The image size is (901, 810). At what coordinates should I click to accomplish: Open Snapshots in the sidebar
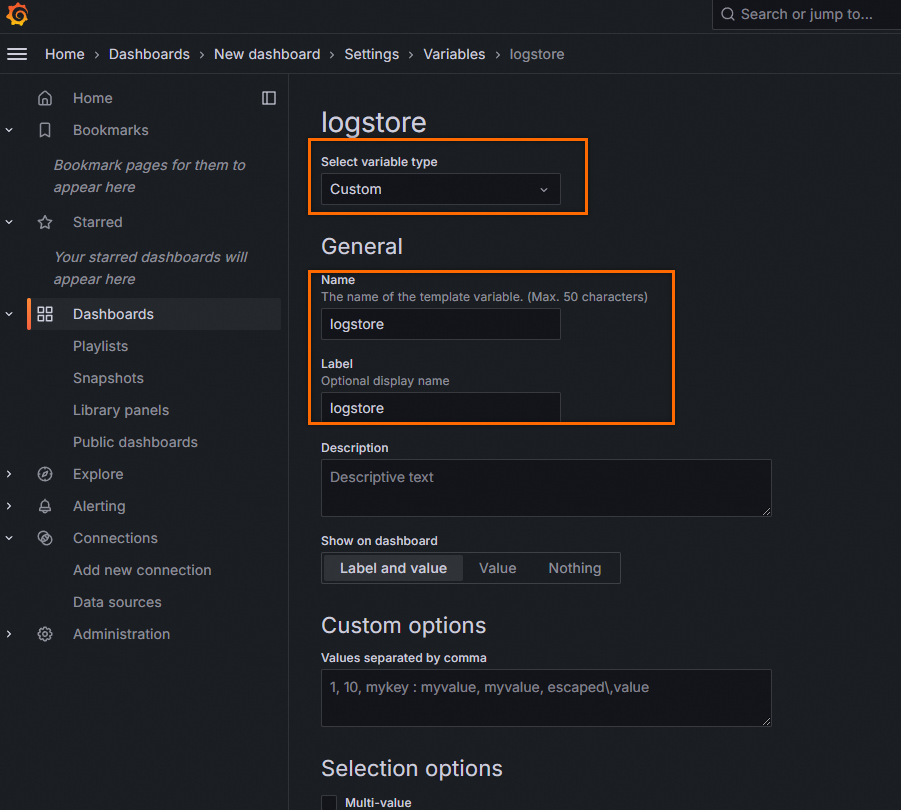click(x=108, y=378)
